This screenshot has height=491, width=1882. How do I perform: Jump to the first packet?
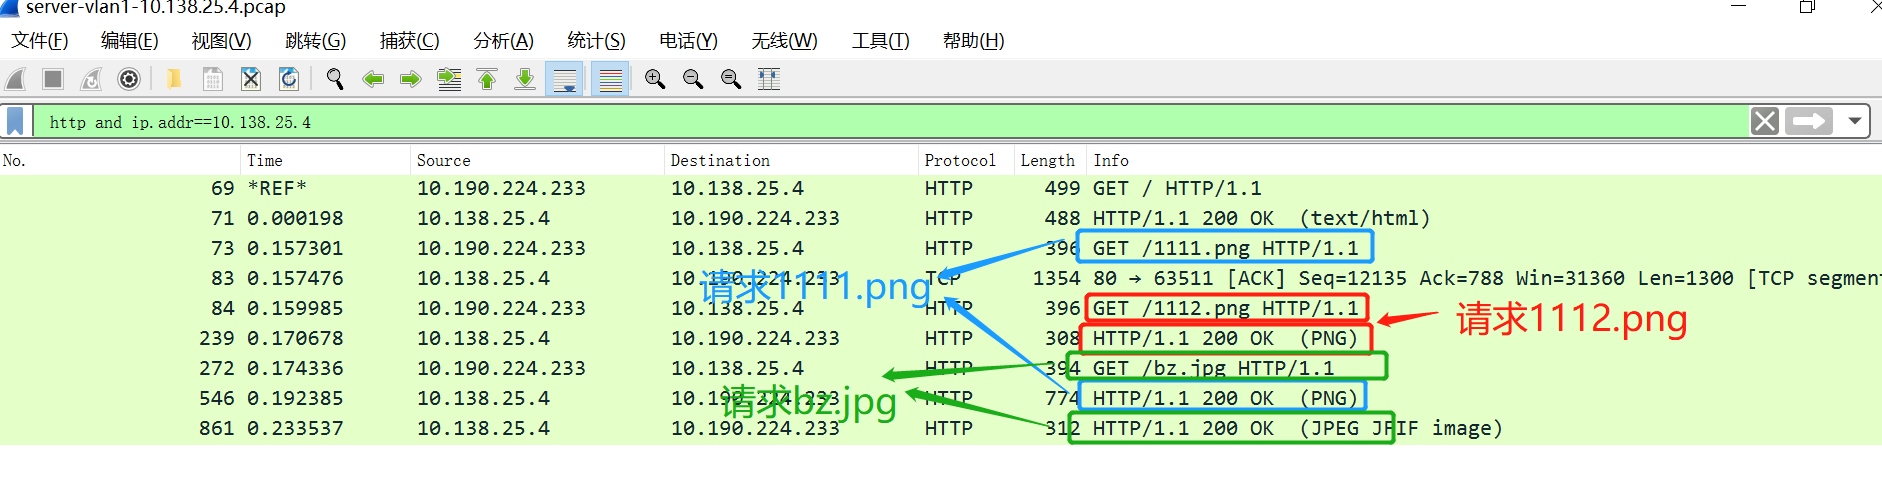pos(487,79)
